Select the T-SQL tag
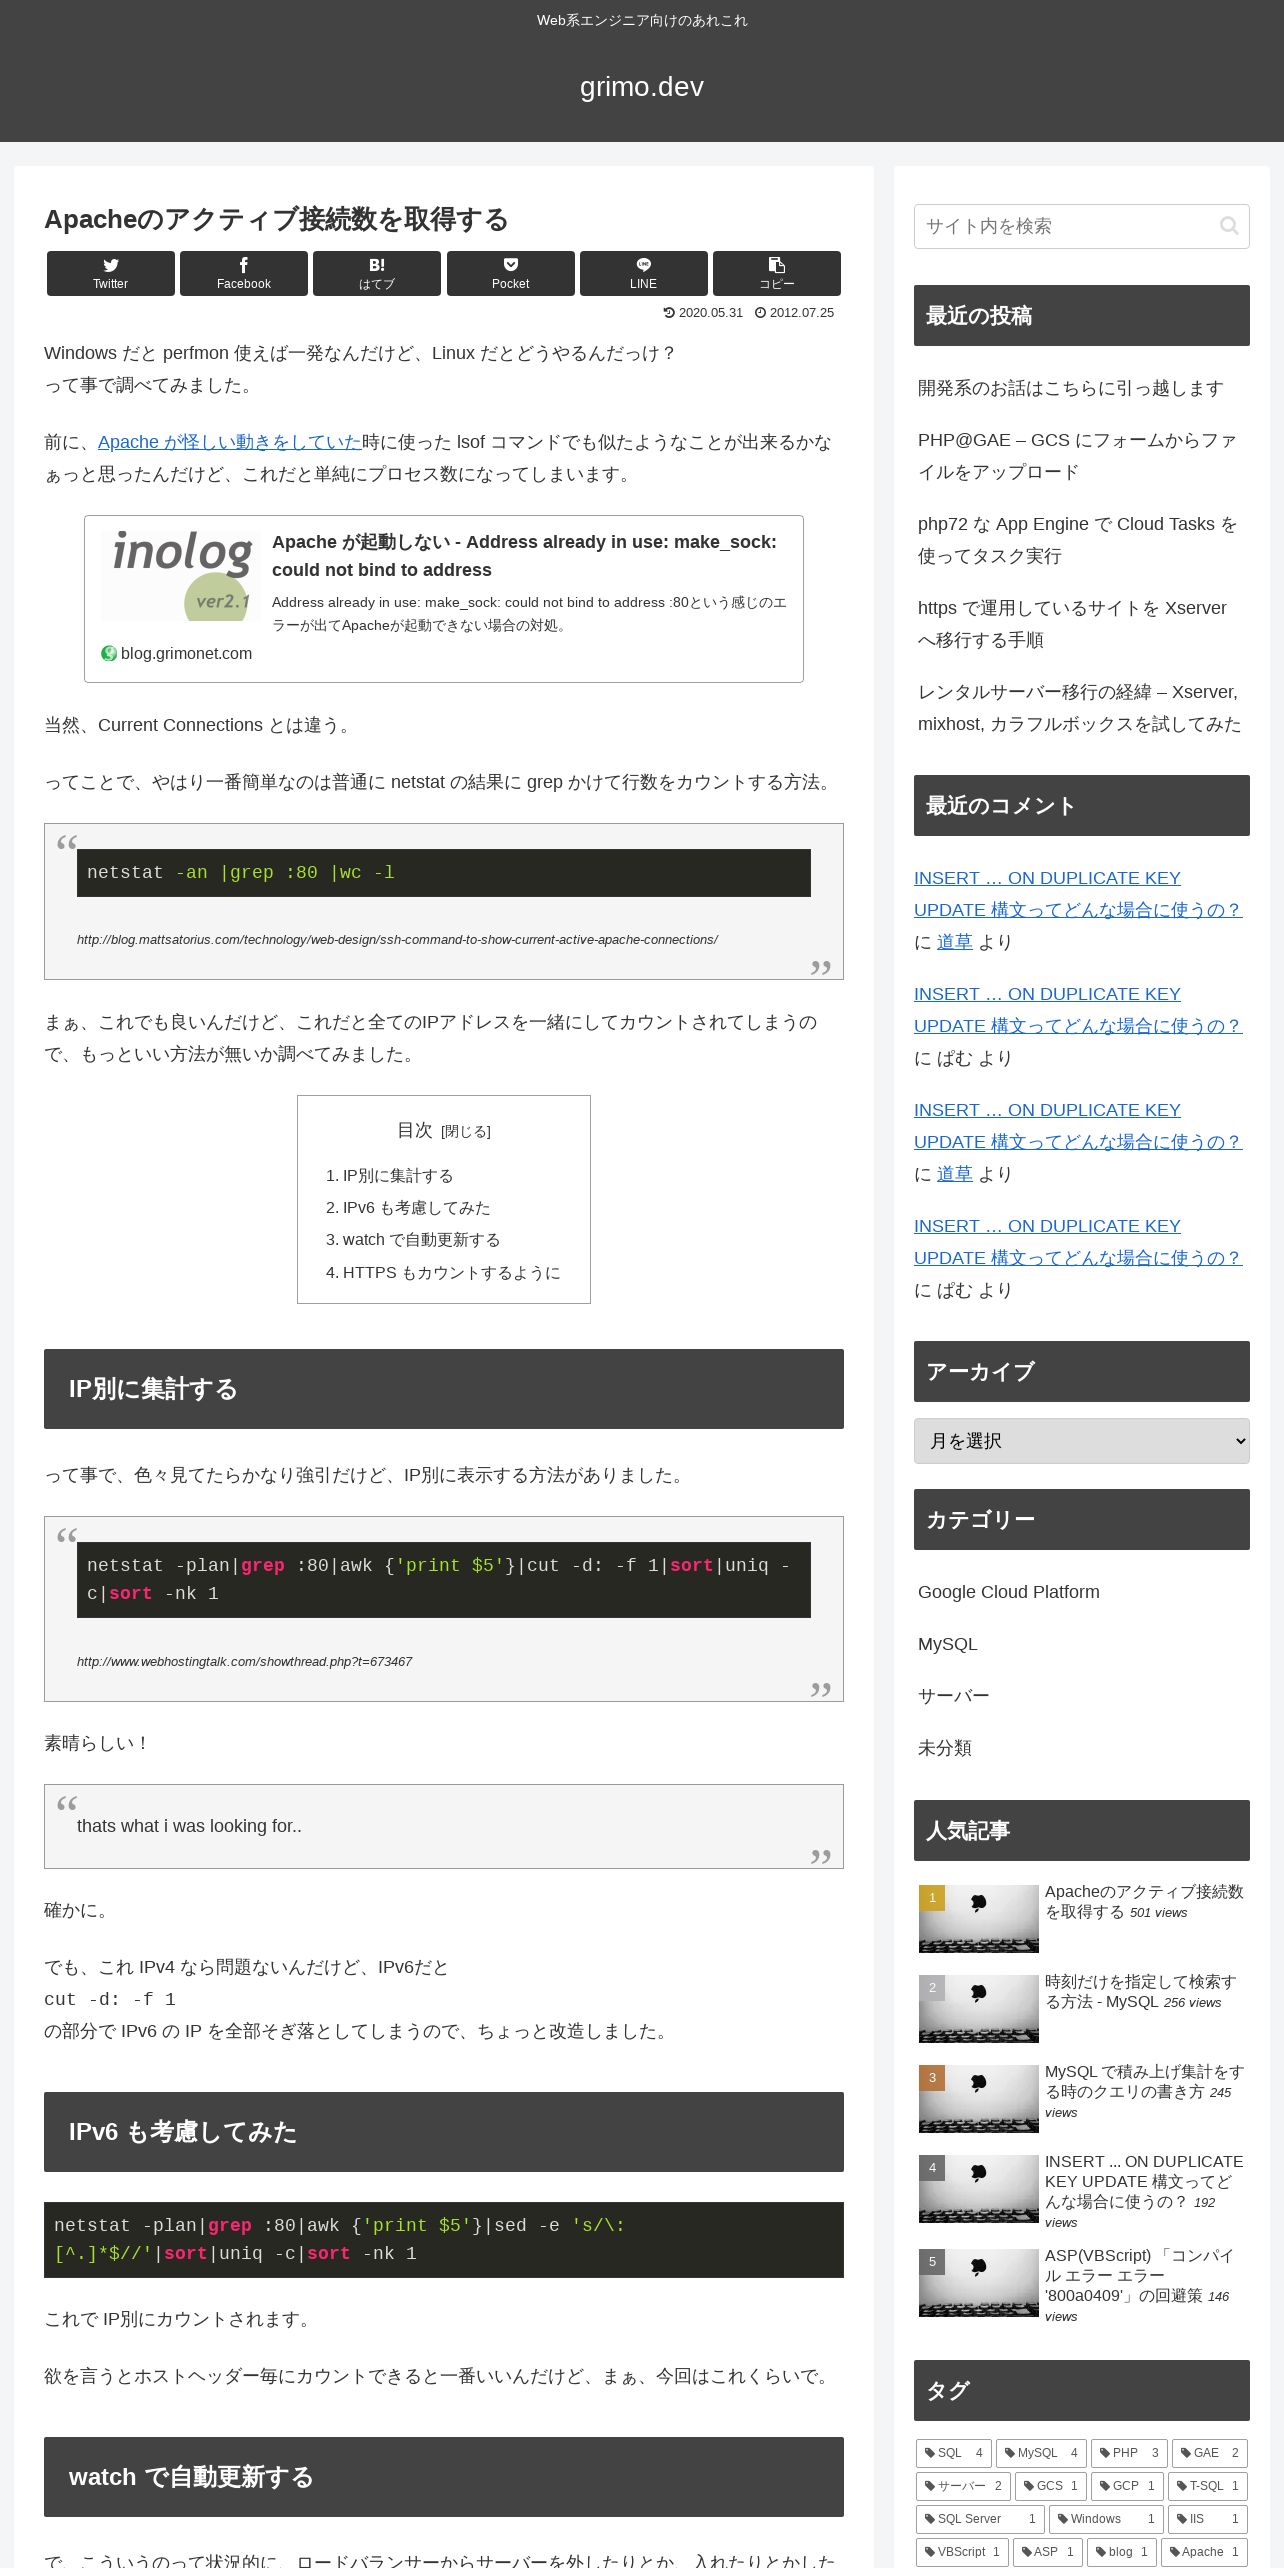This screenshot has height=2568, width=1284. 1208,2486
